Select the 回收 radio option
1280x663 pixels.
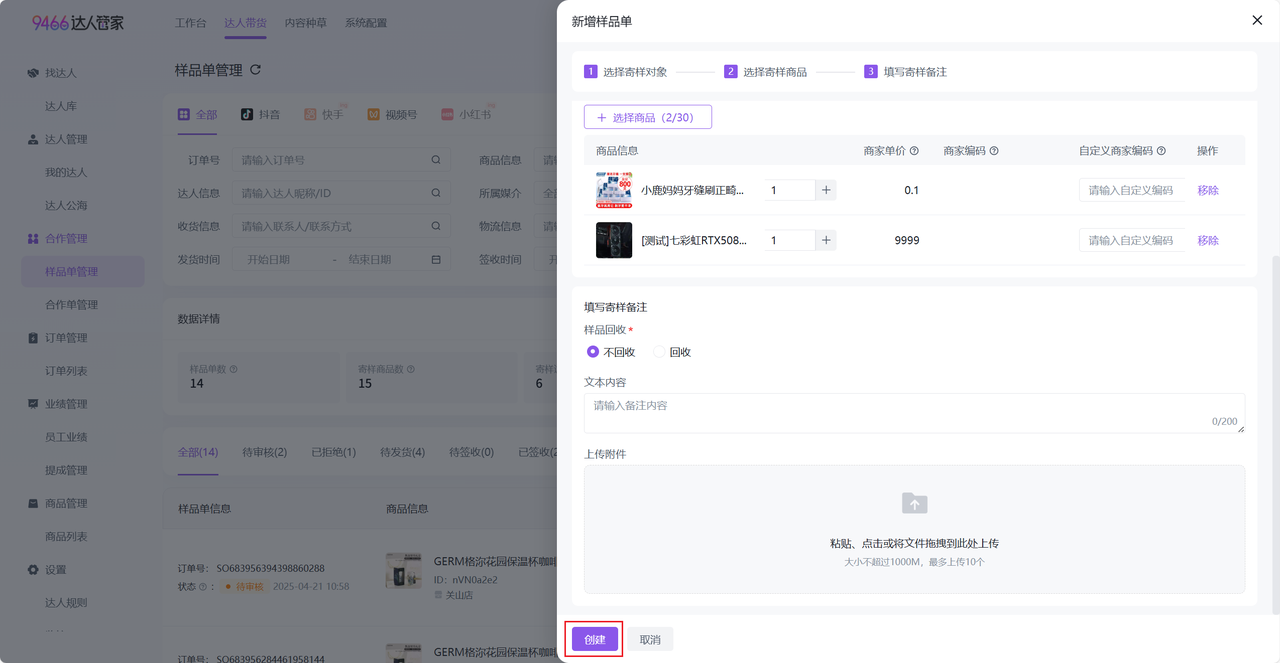pos(672,352)
